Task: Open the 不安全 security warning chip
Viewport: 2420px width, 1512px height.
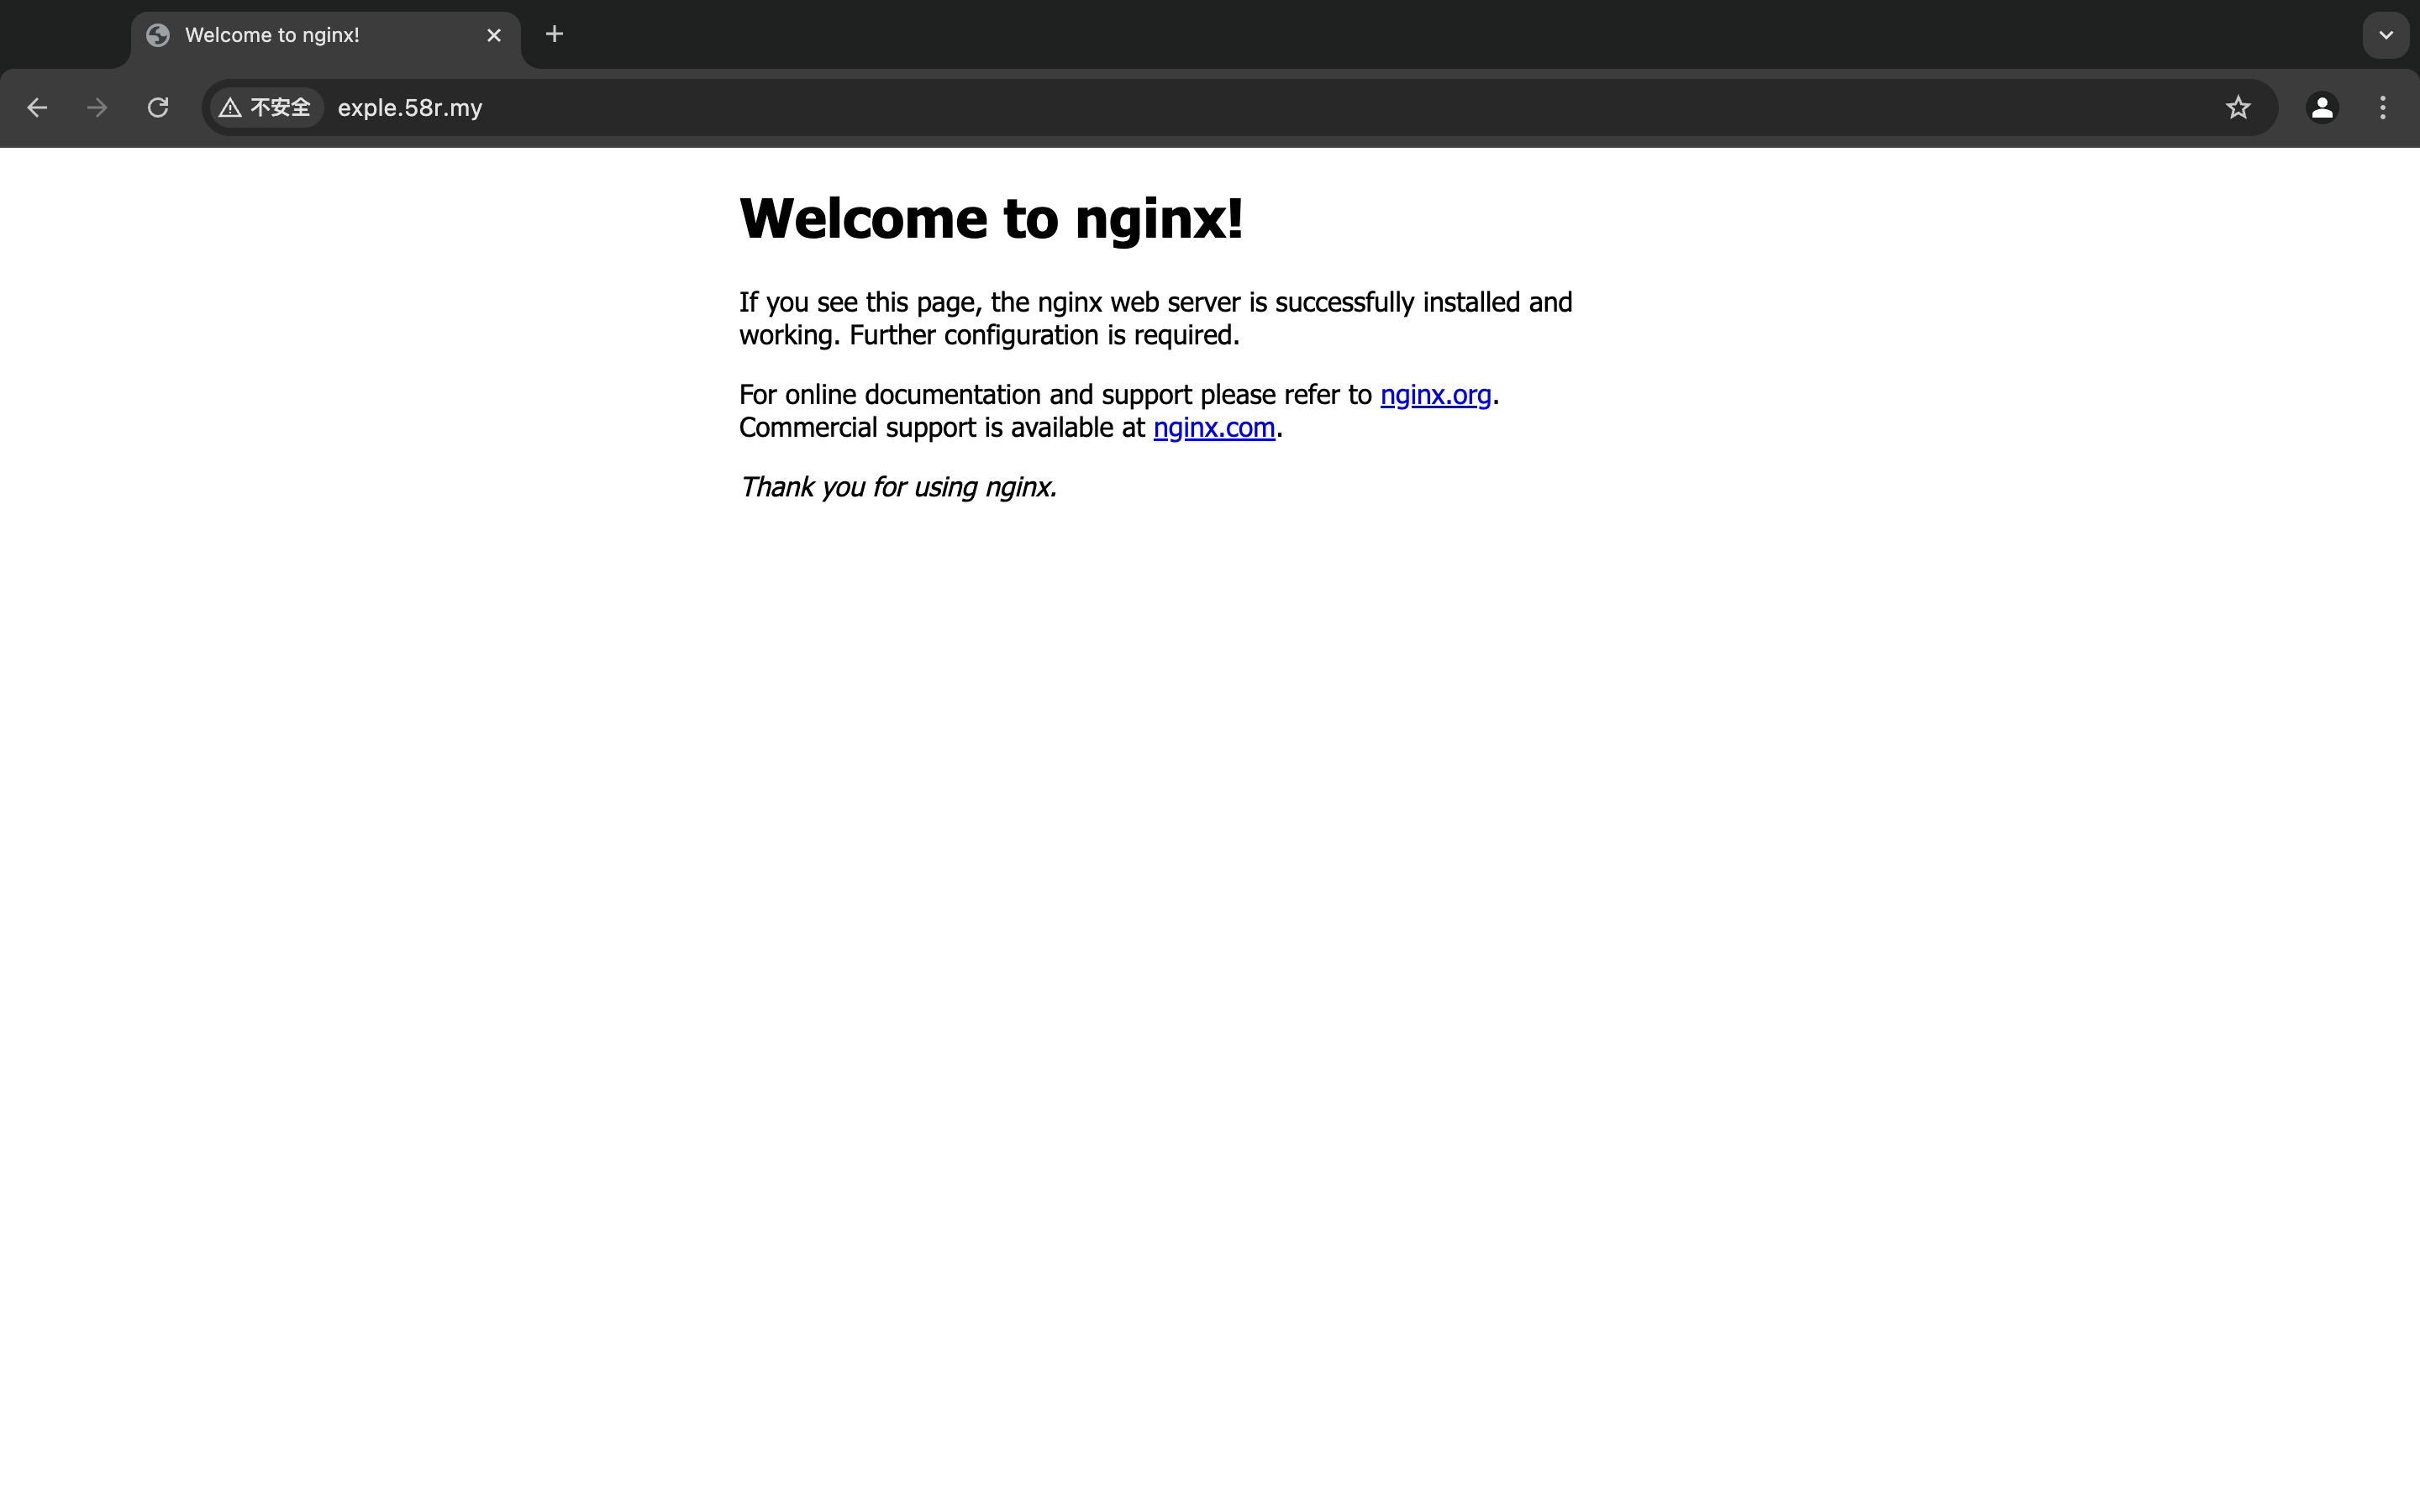Action: [266, 108]
